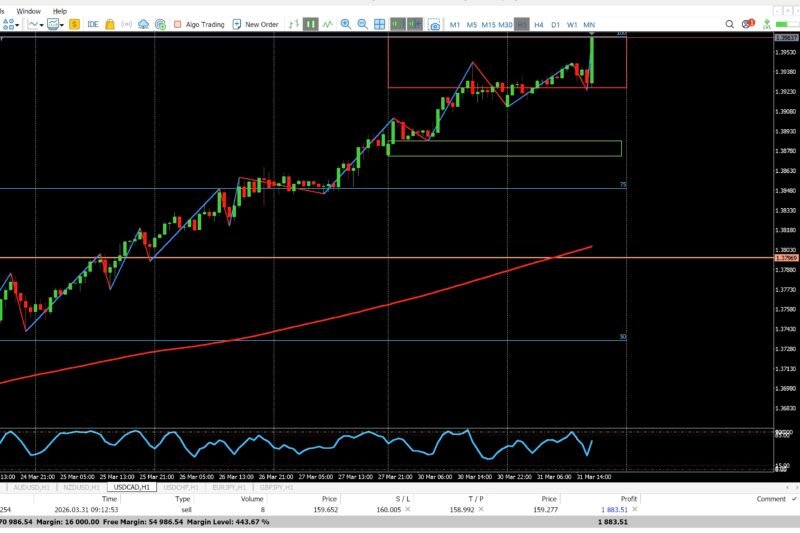Select the M15 timeframe
800x533 pixels.
(x=488, y=24)
